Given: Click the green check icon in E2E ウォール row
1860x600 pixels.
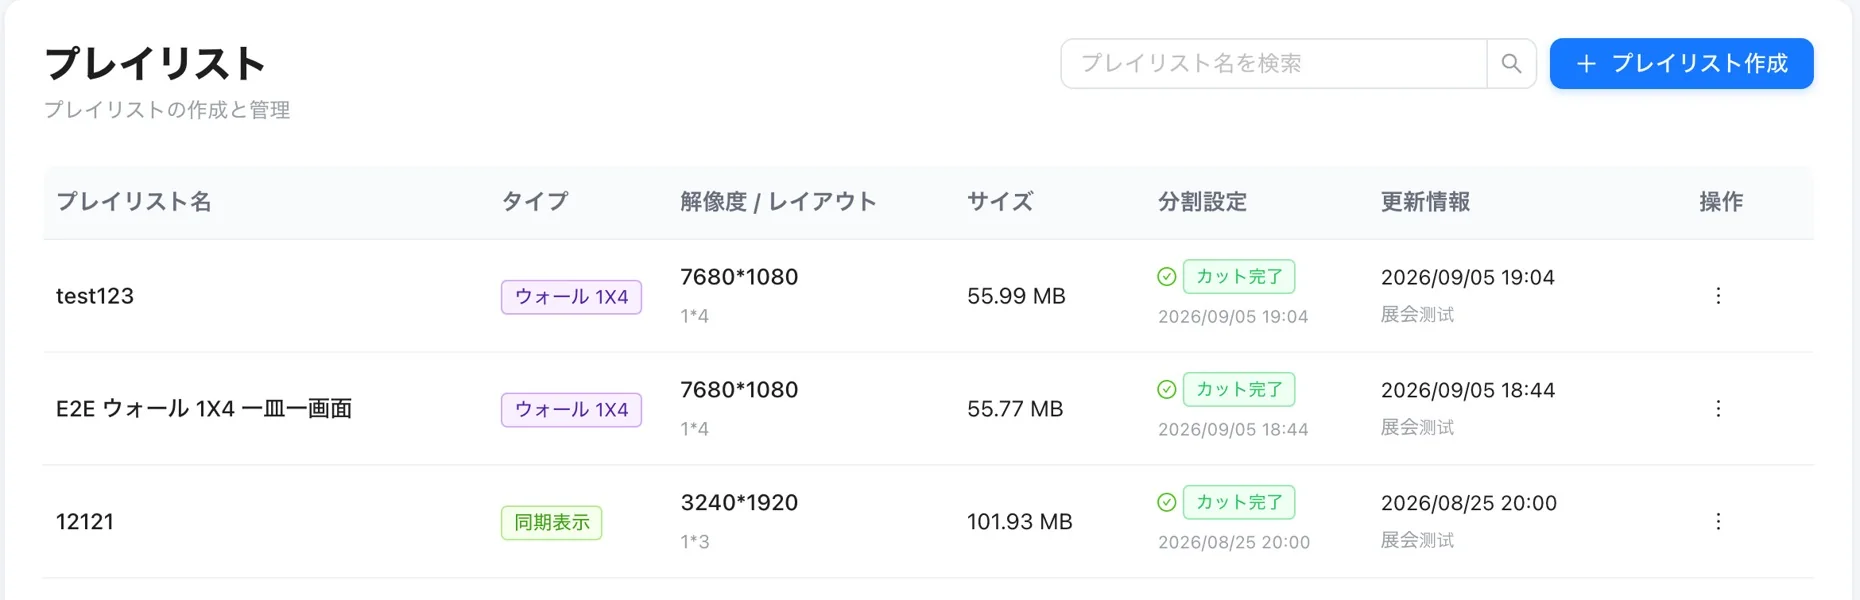Looking at the screenshot, I should (x=1167, y=390).
